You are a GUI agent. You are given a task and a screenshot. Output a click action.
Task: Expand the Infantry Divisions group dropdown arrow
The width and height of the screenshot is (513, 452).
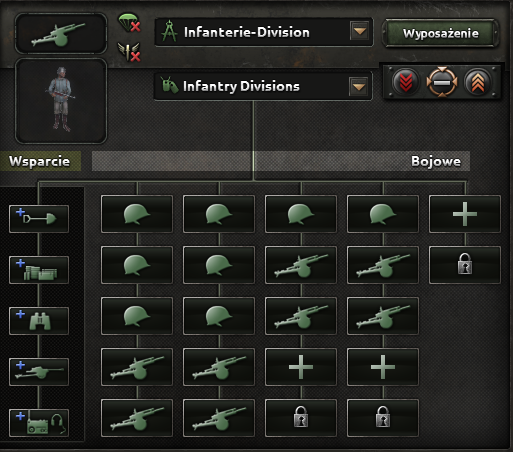(358, 86)
